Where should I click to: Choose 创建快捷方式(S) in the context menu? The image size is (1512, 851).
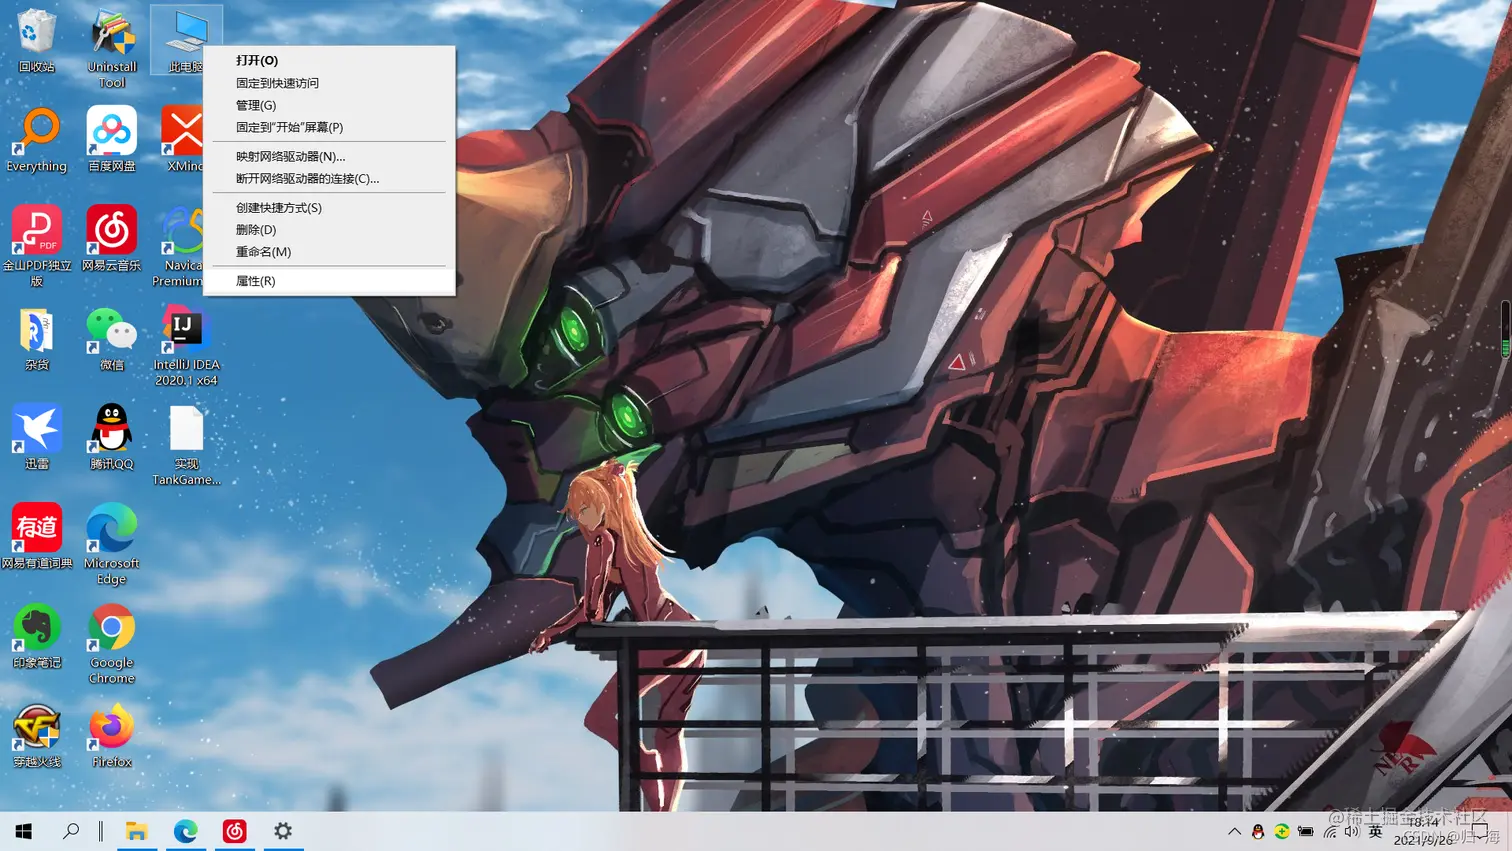329,207
